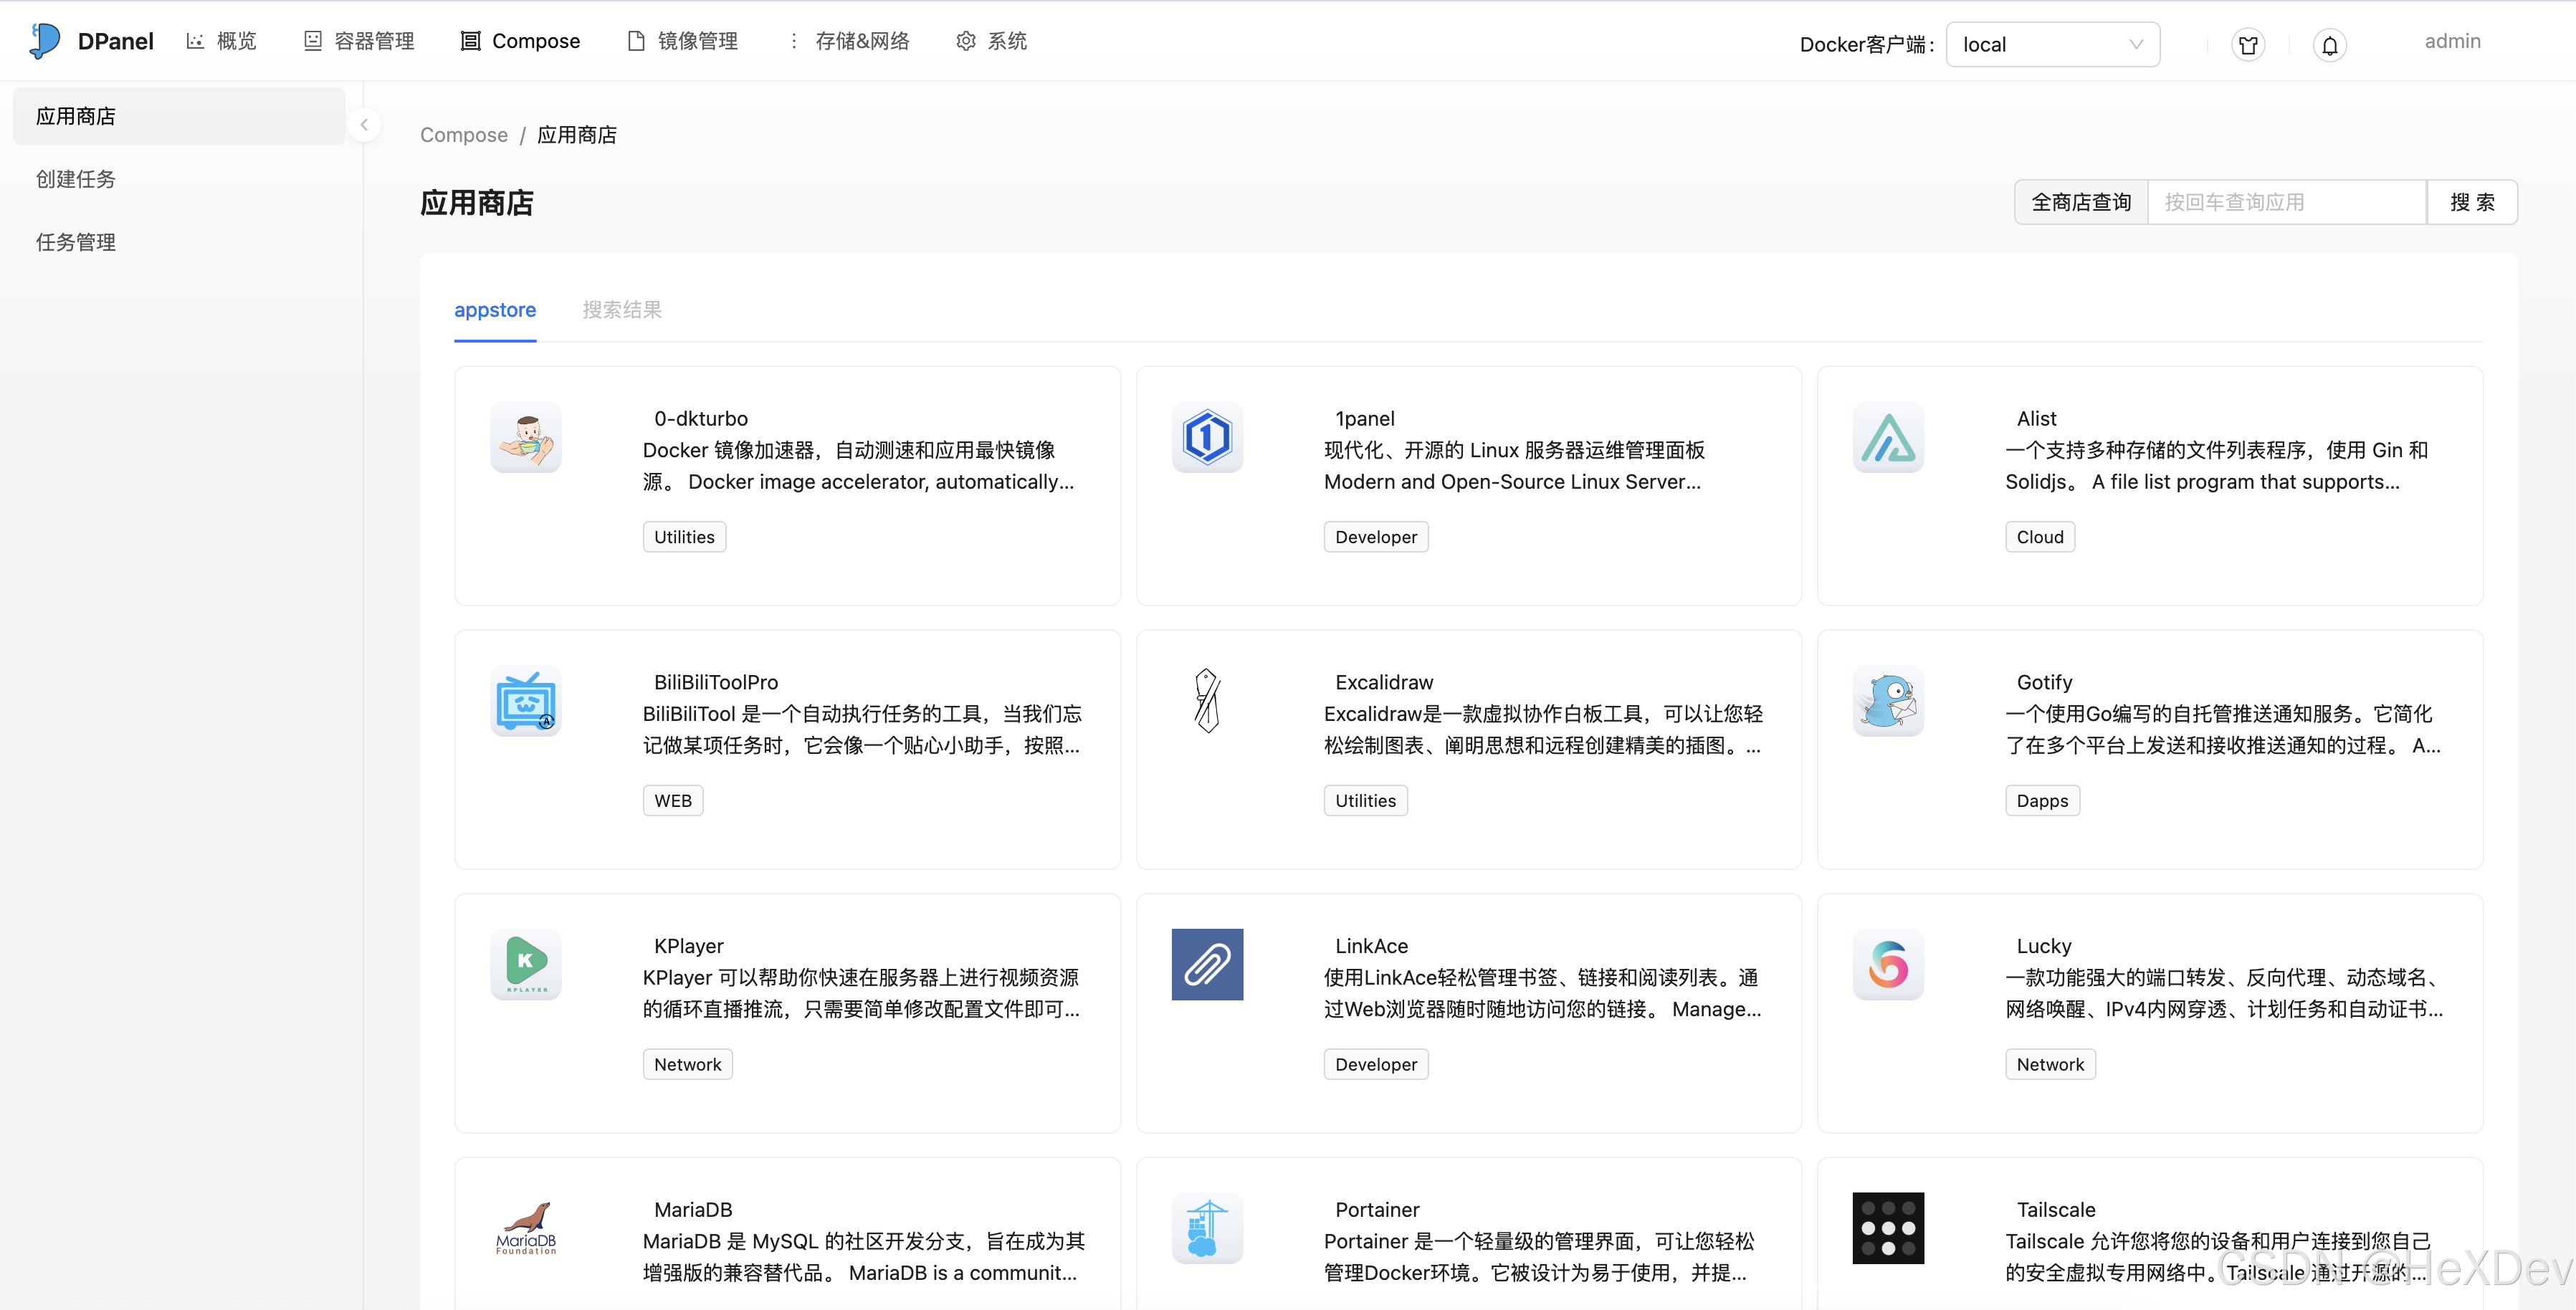Image resolution: width=2576 pixels, height=1310 pixels.
Task: Click the Network tag on Lucky
Action: click(x=2050, y=1065)
